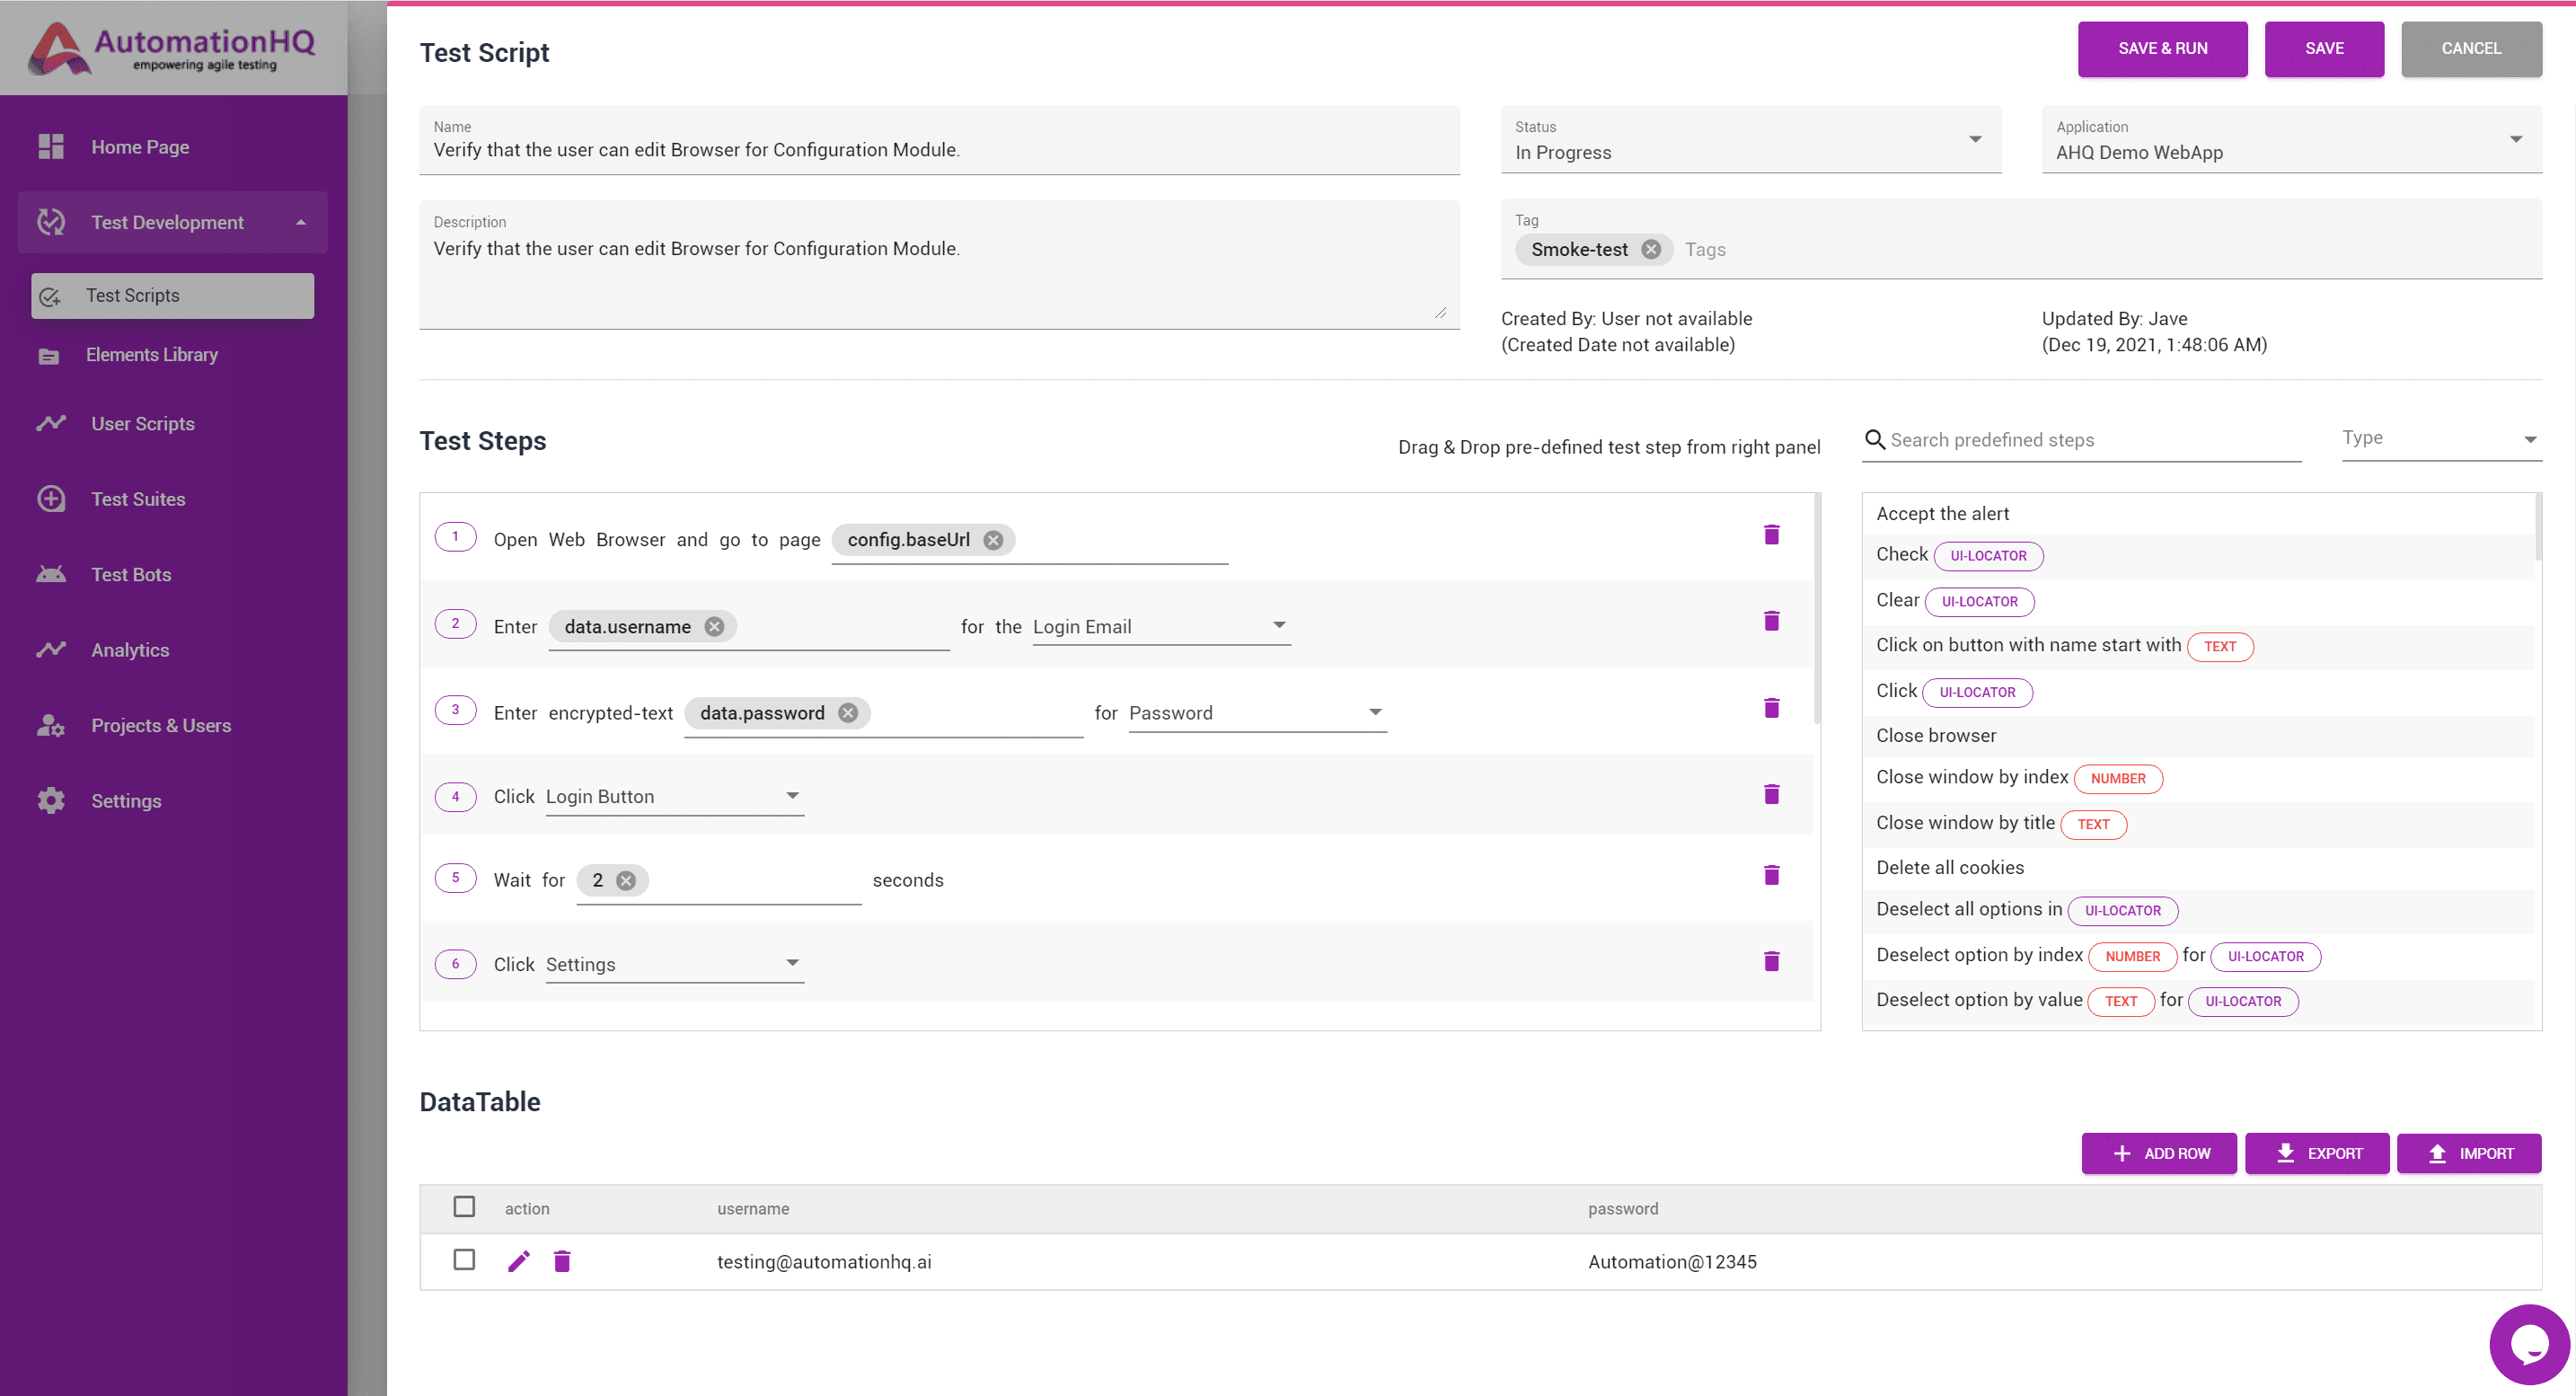Delete test step 1 using its trash icon
This screenshot has width=2576, height=1396.
click(x=1771, y=534)
